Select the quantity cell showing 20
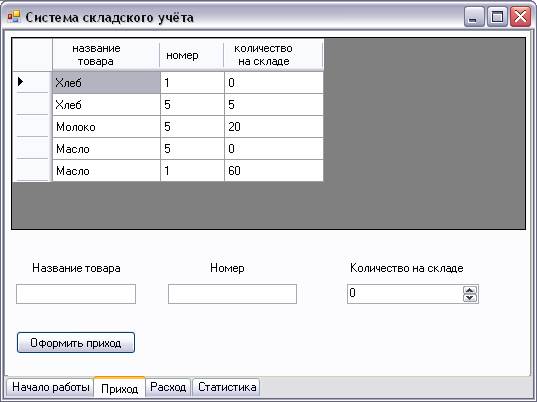This screenshot has height=402, width=537. point(274,127)
